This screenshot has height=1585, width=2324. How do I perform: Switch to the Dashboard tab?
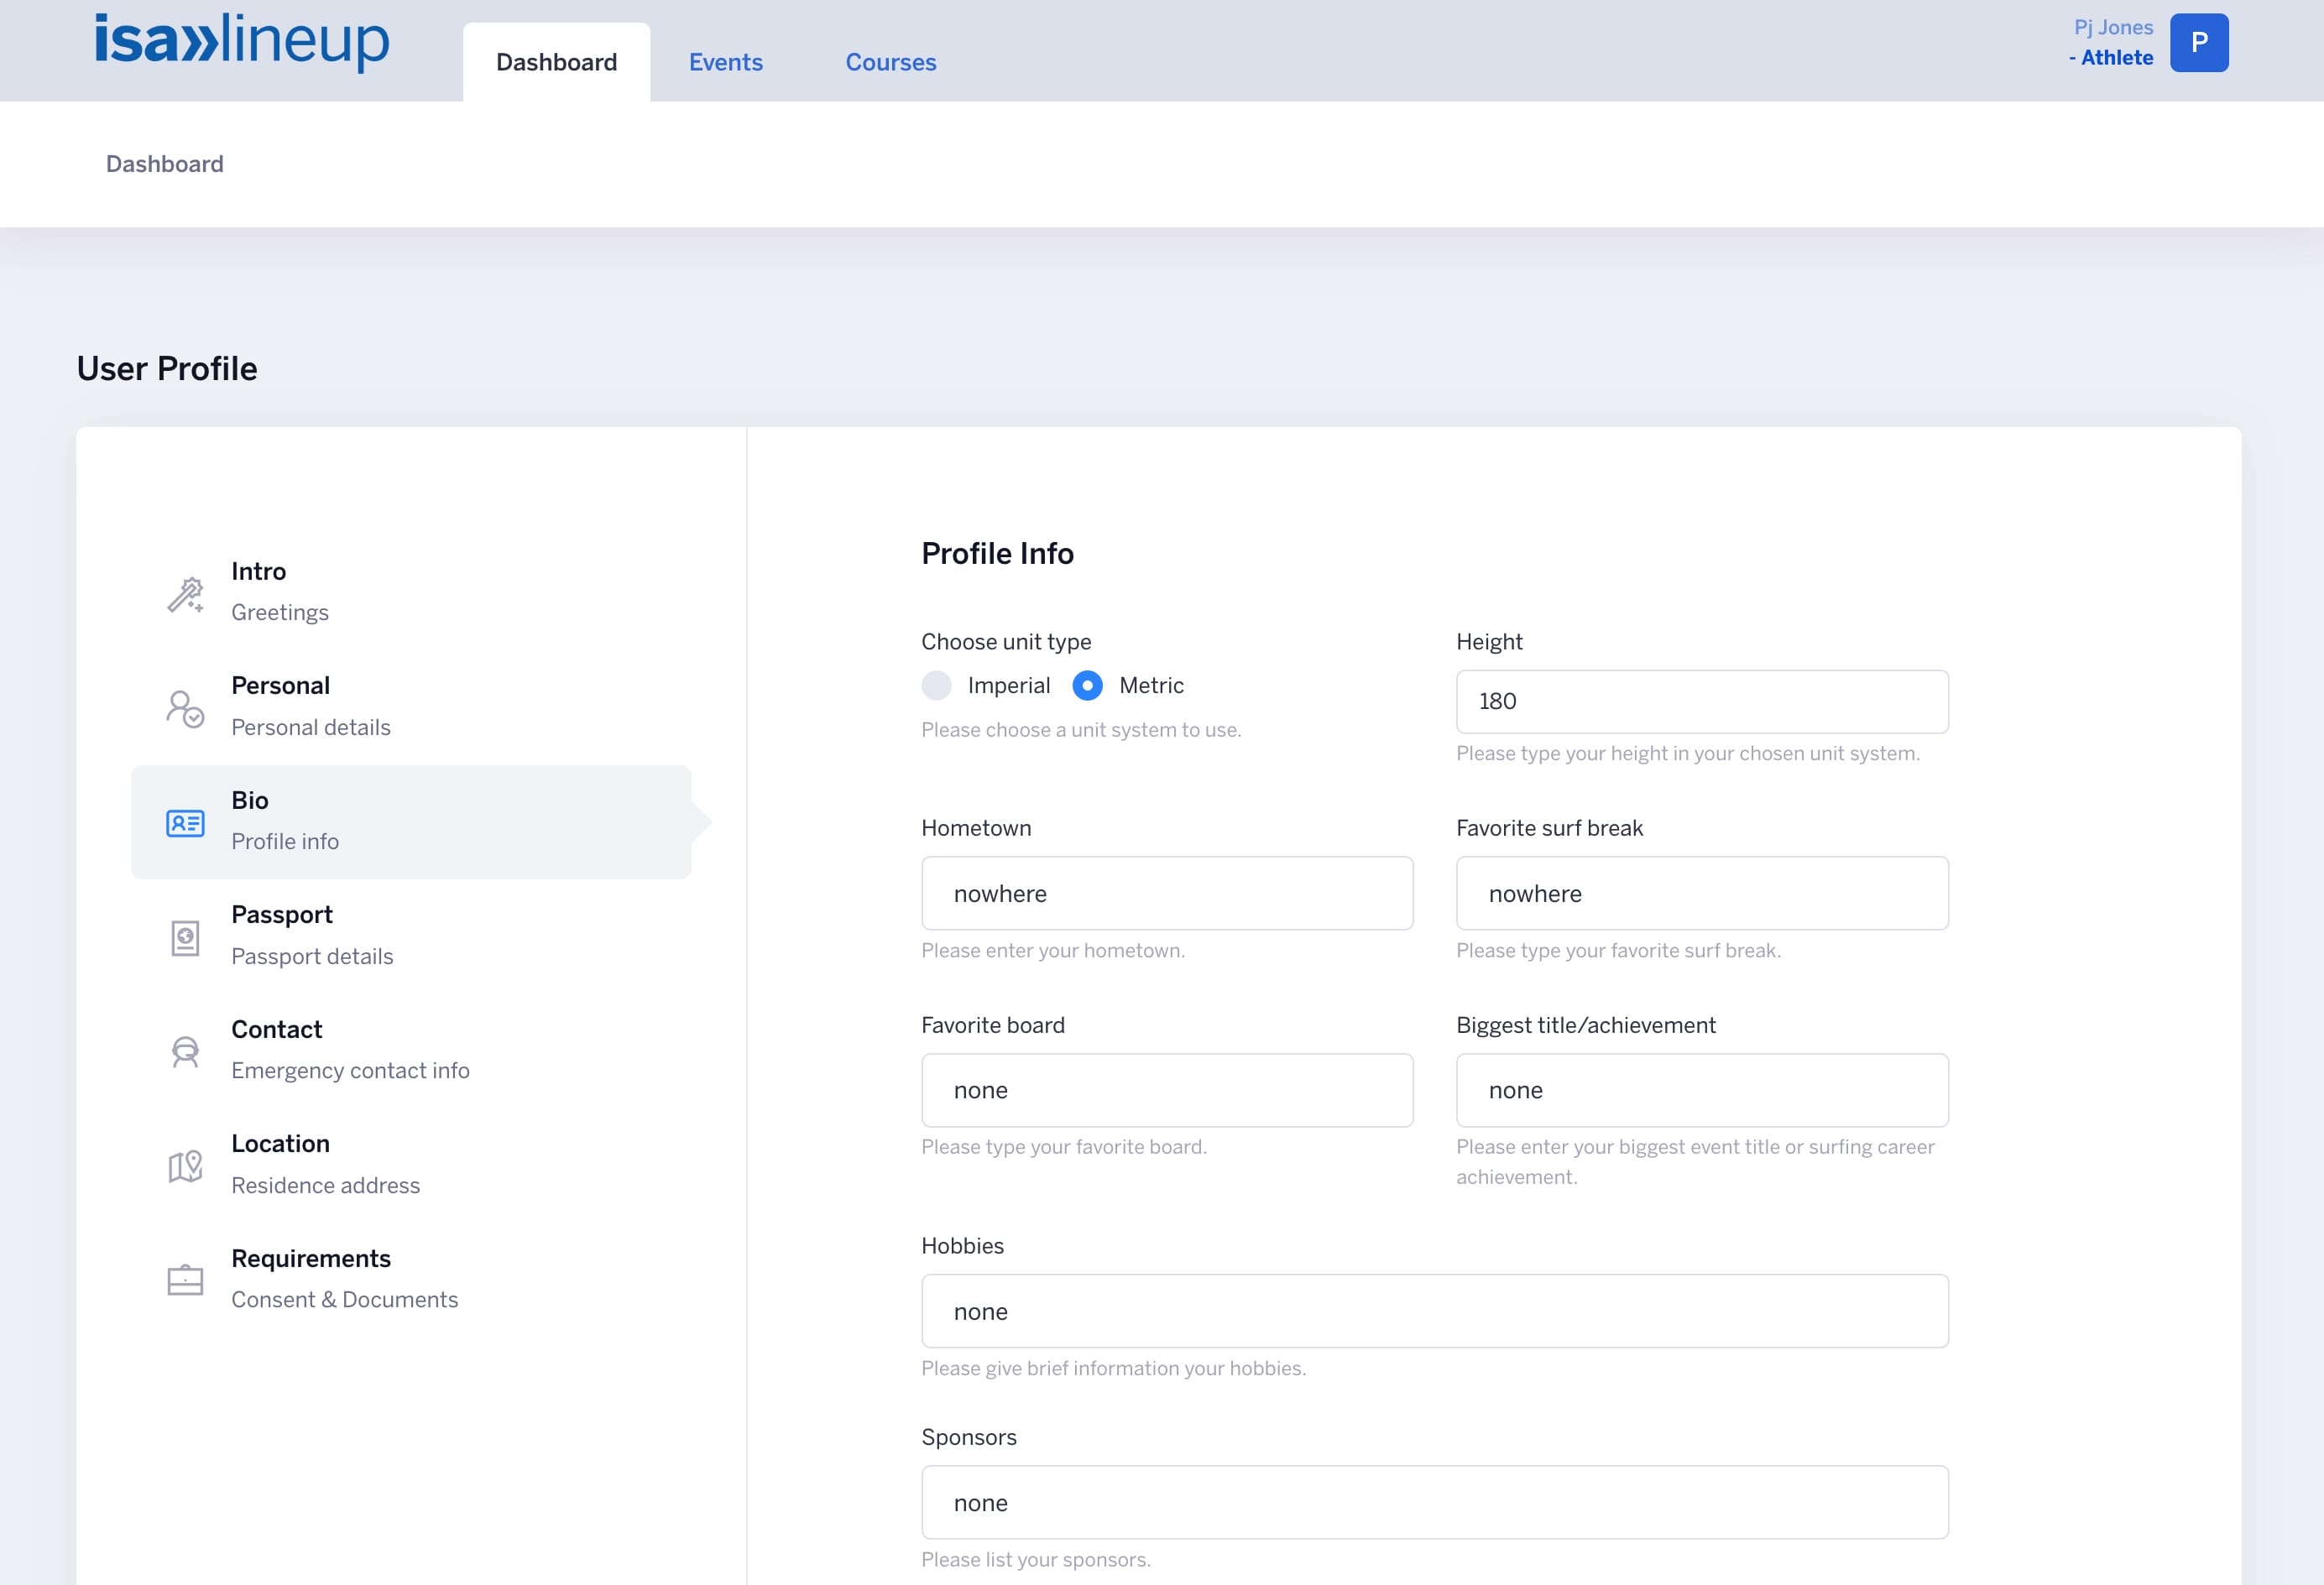[557, 62]
